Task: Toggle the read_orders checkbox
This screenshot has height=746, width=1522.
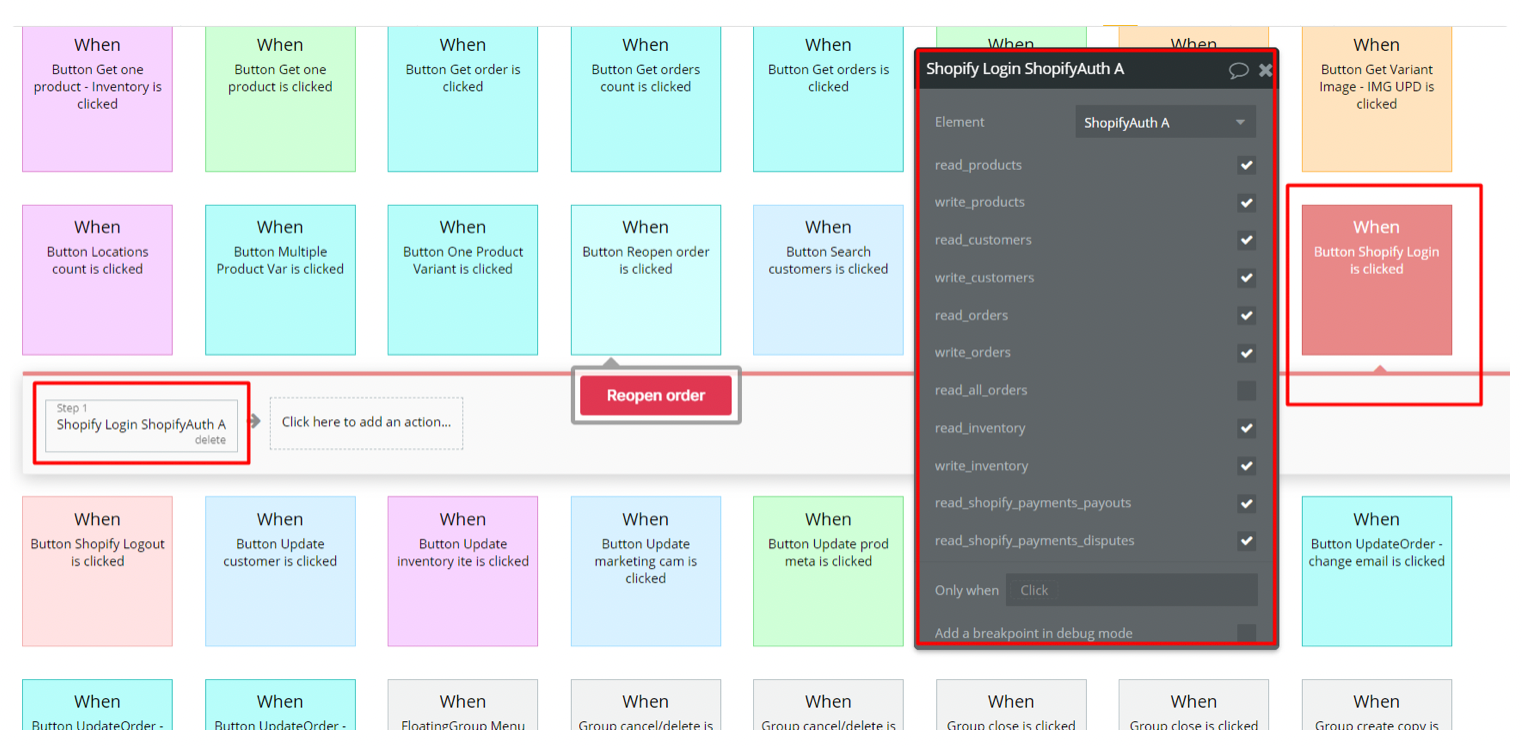Action: pos(1246,315)
